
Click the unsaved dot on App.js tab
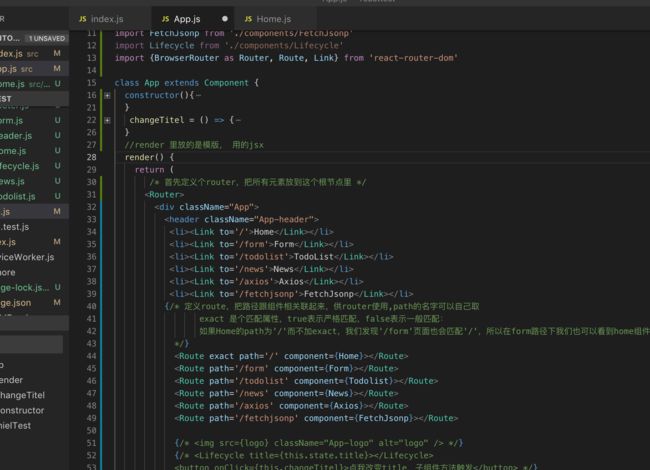225,19
